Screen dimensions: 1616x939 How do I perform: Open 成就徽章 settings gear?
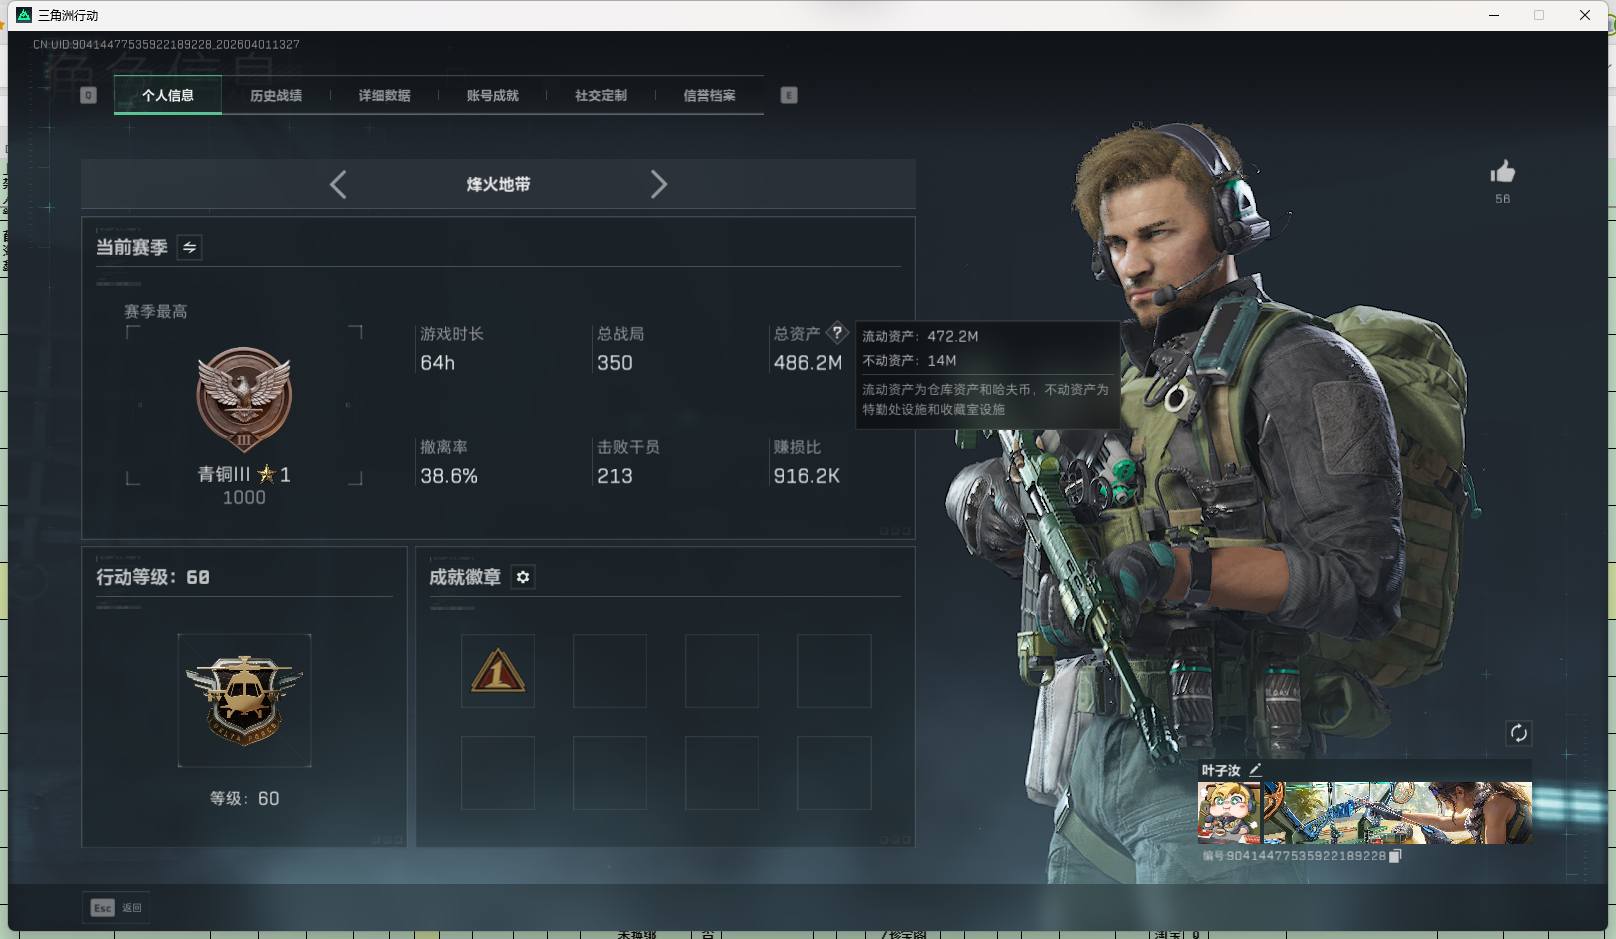523,577
